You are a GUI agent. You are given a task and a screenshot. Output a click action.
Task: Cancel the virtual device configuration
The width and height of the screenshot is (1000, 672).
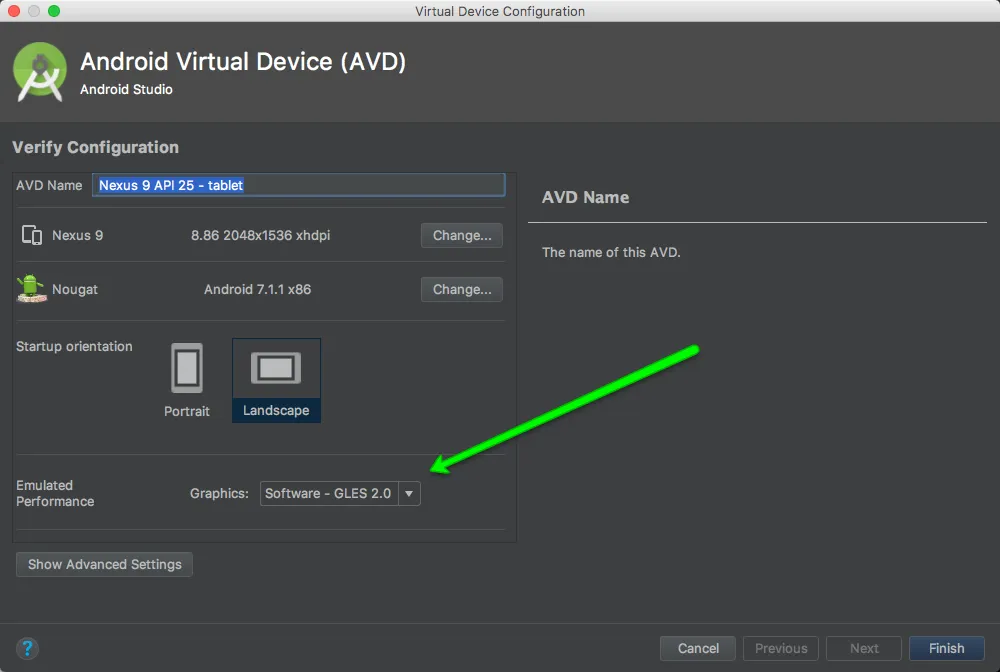698,648
